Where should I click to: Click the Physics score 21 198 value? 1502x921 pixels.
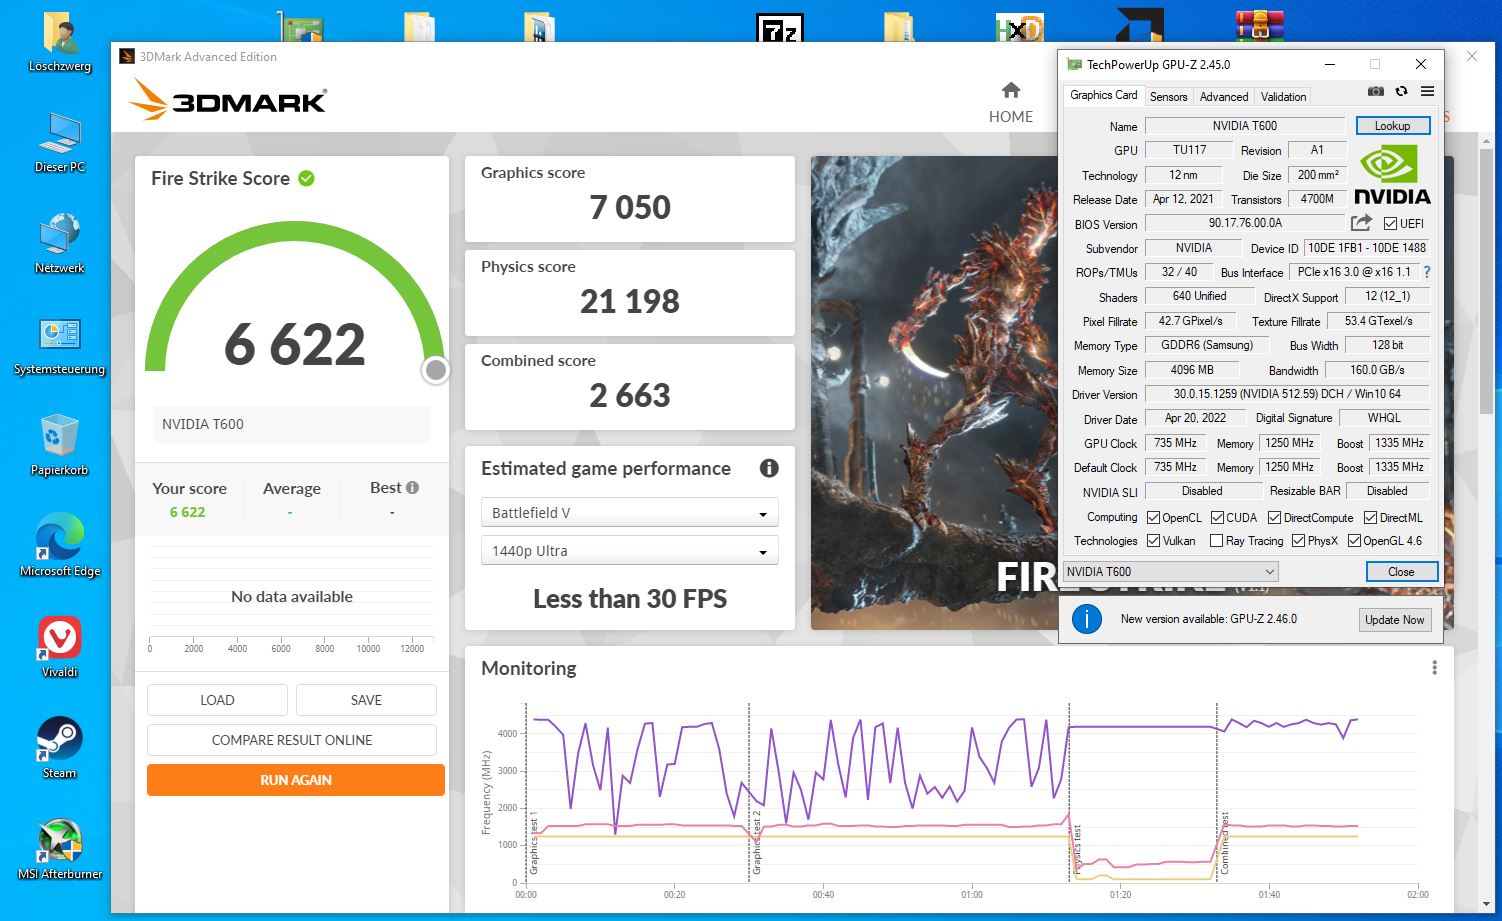[630, 301]
